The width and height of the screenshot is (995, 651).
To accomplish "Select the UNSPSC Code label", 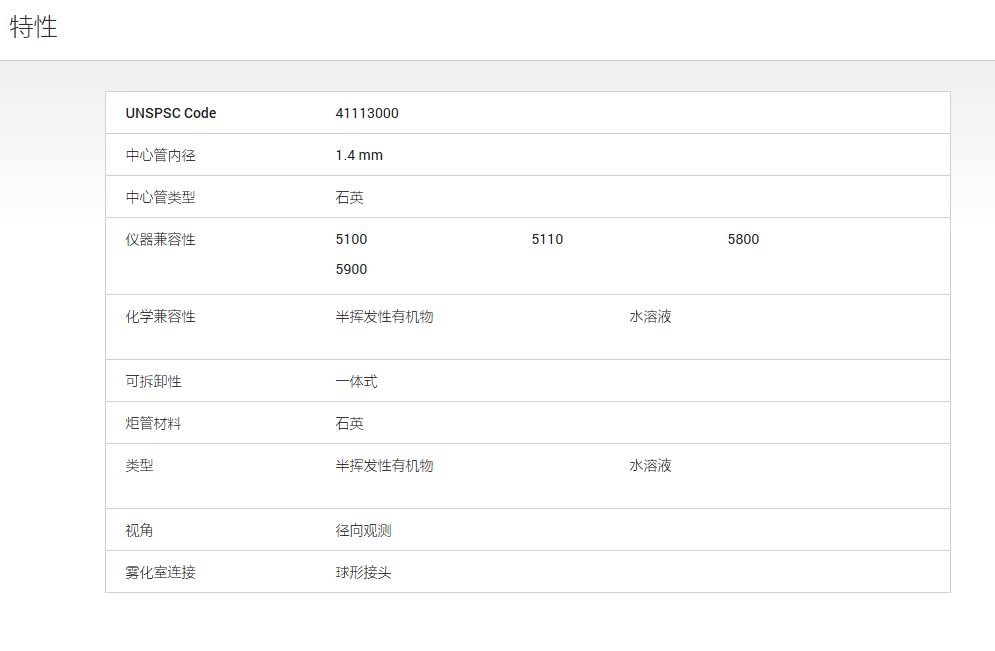I will click(x=171, y=113).
